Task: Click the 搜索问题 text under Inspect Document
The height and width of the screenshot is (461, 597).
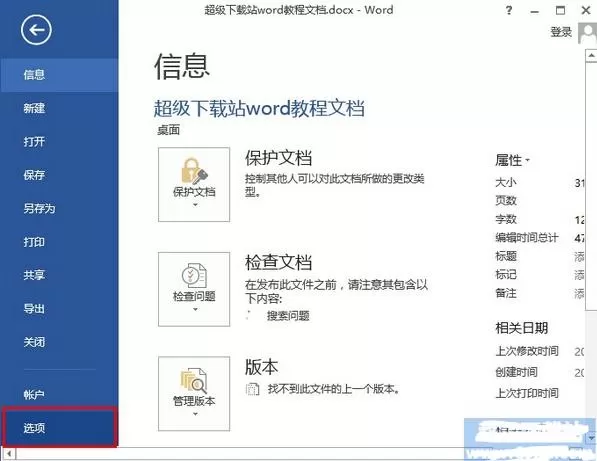Action: tap(288, 316)
